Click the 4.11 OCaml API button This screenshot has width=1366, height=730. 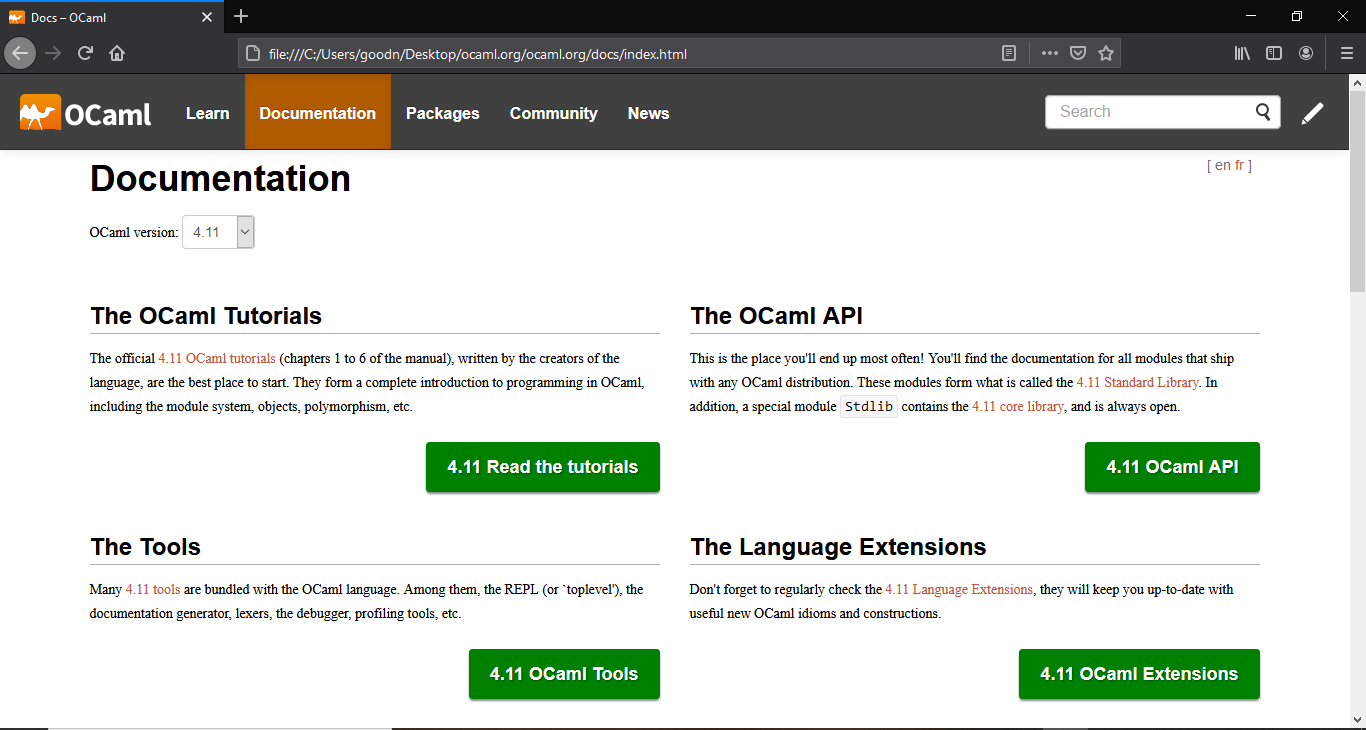pos(1172,467)
